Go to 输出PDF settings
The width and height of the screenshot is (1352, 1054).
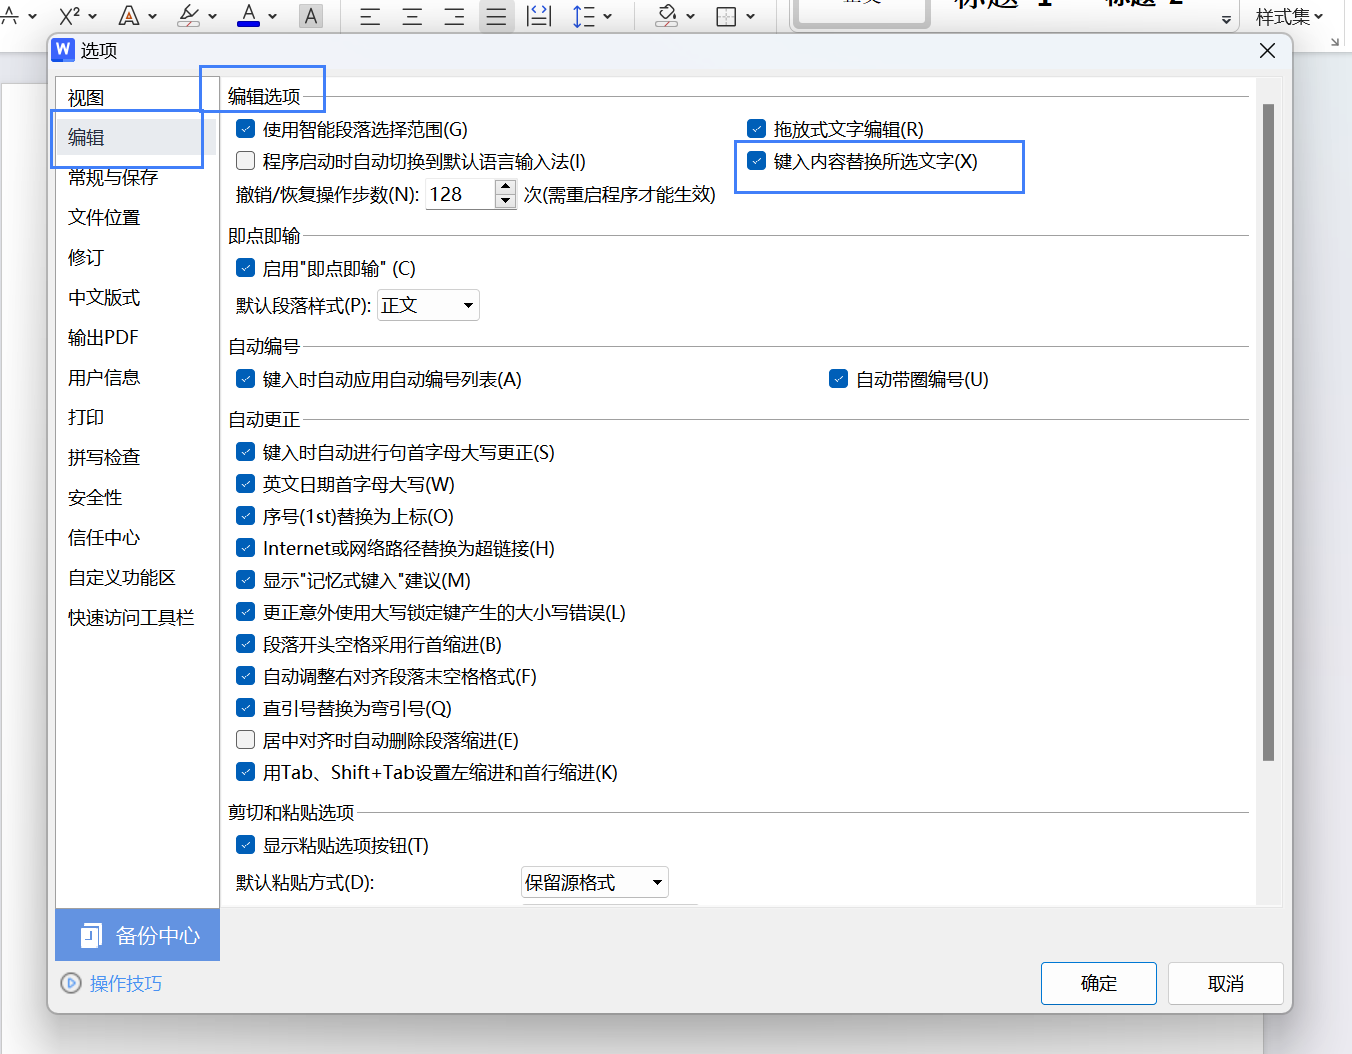103,337
